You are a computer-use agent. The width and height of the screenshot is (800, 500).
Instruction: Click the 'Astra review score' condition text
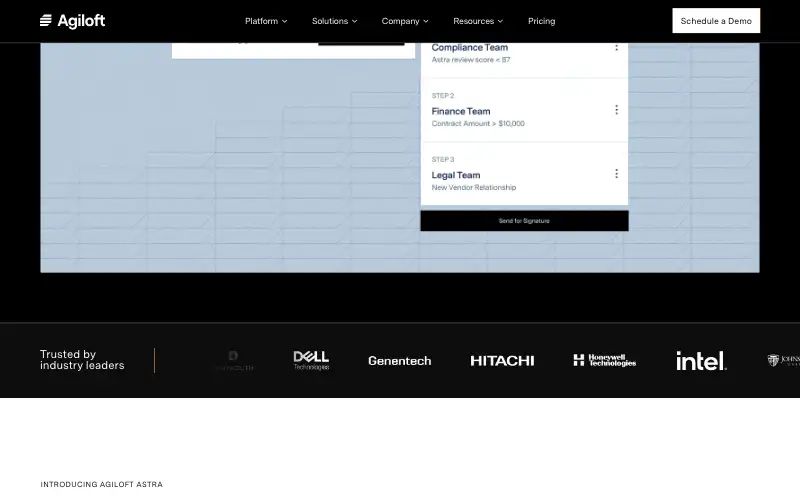pos(470,60)
